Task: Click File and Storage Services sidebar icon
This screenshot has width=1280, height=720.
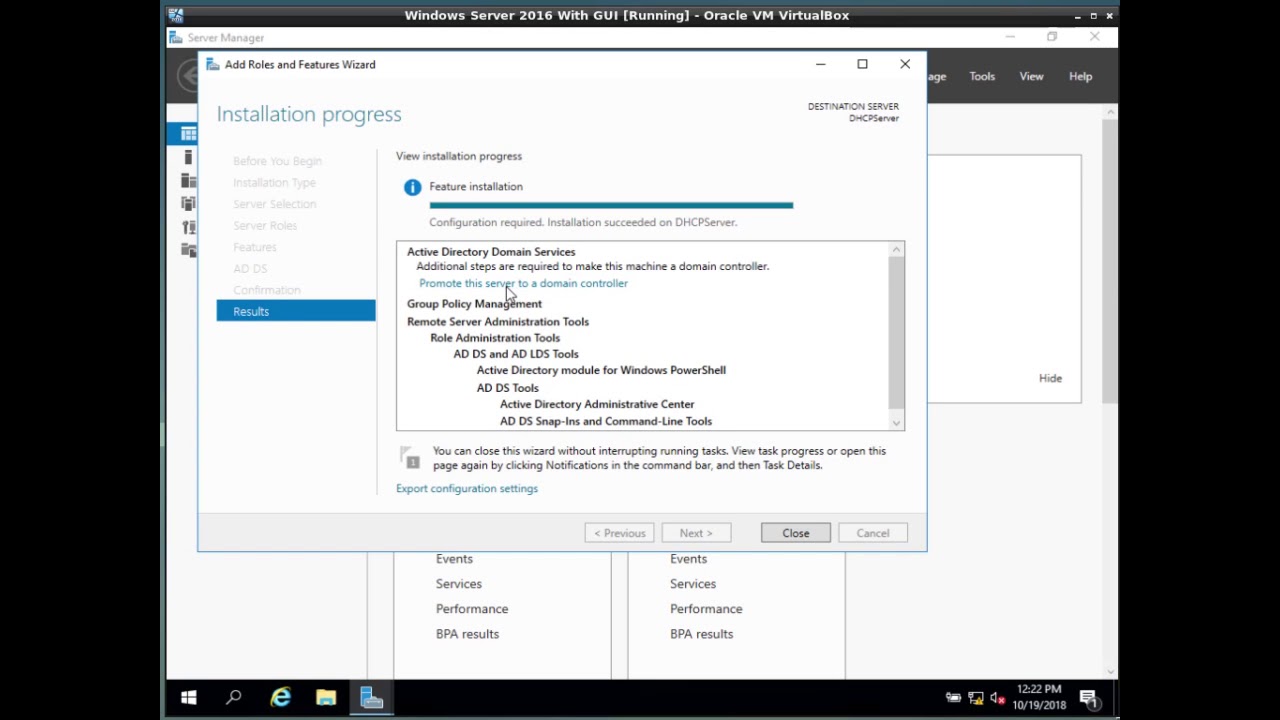Action: [188, 250]
